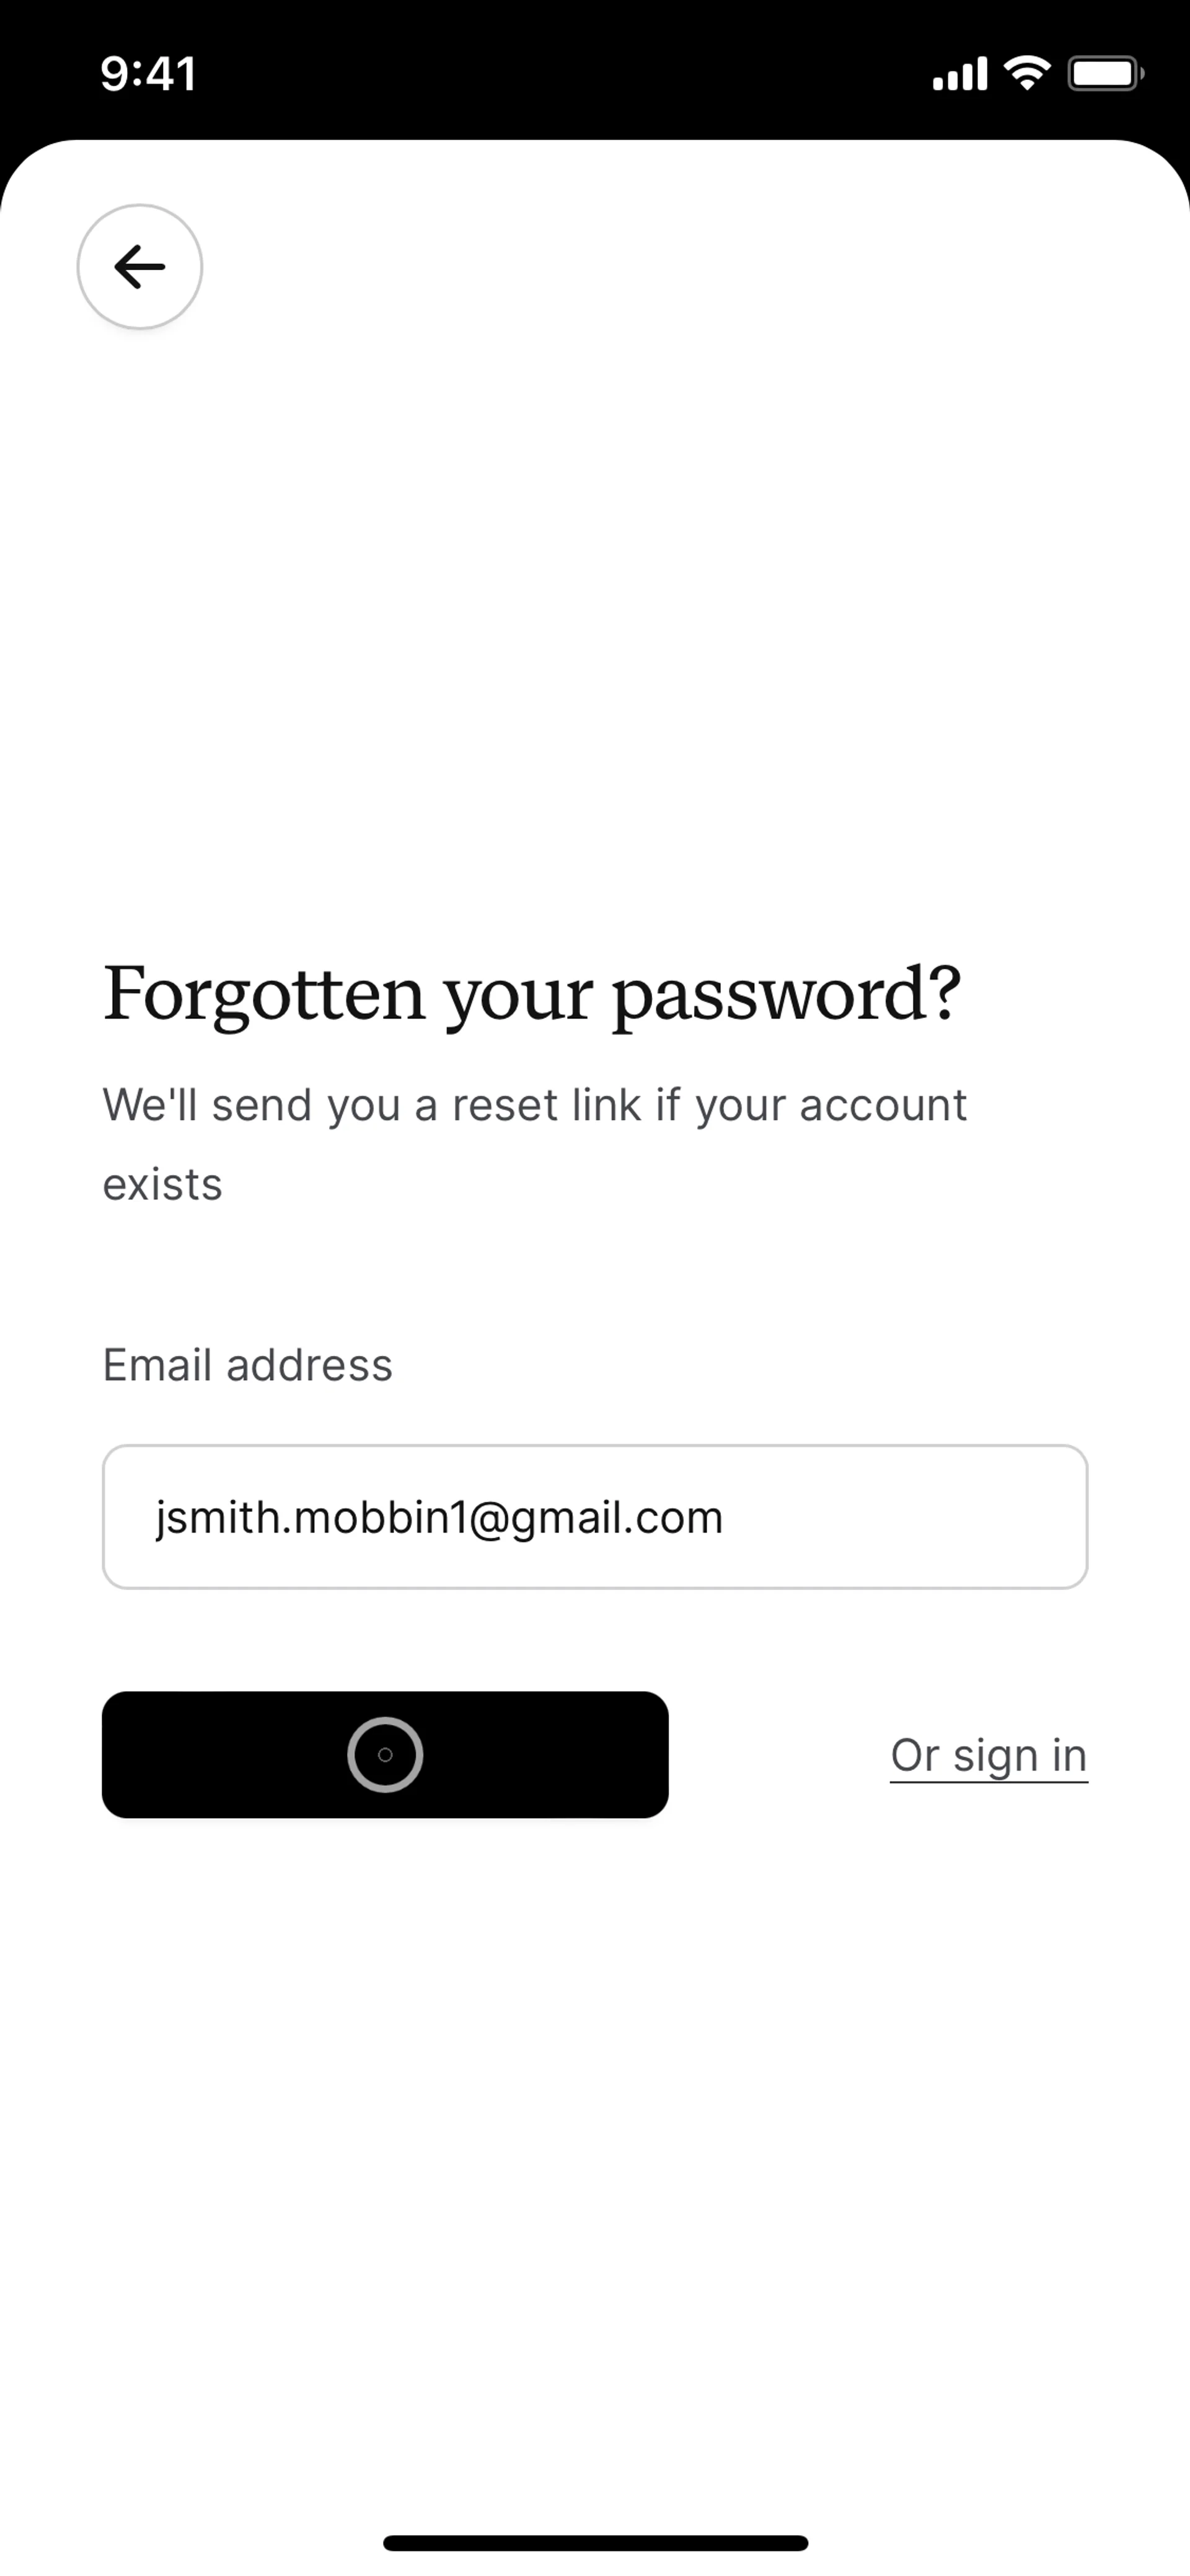Tap the back arrow button
Screen dimensions: 1190x2576
click(x=140, y=267)
